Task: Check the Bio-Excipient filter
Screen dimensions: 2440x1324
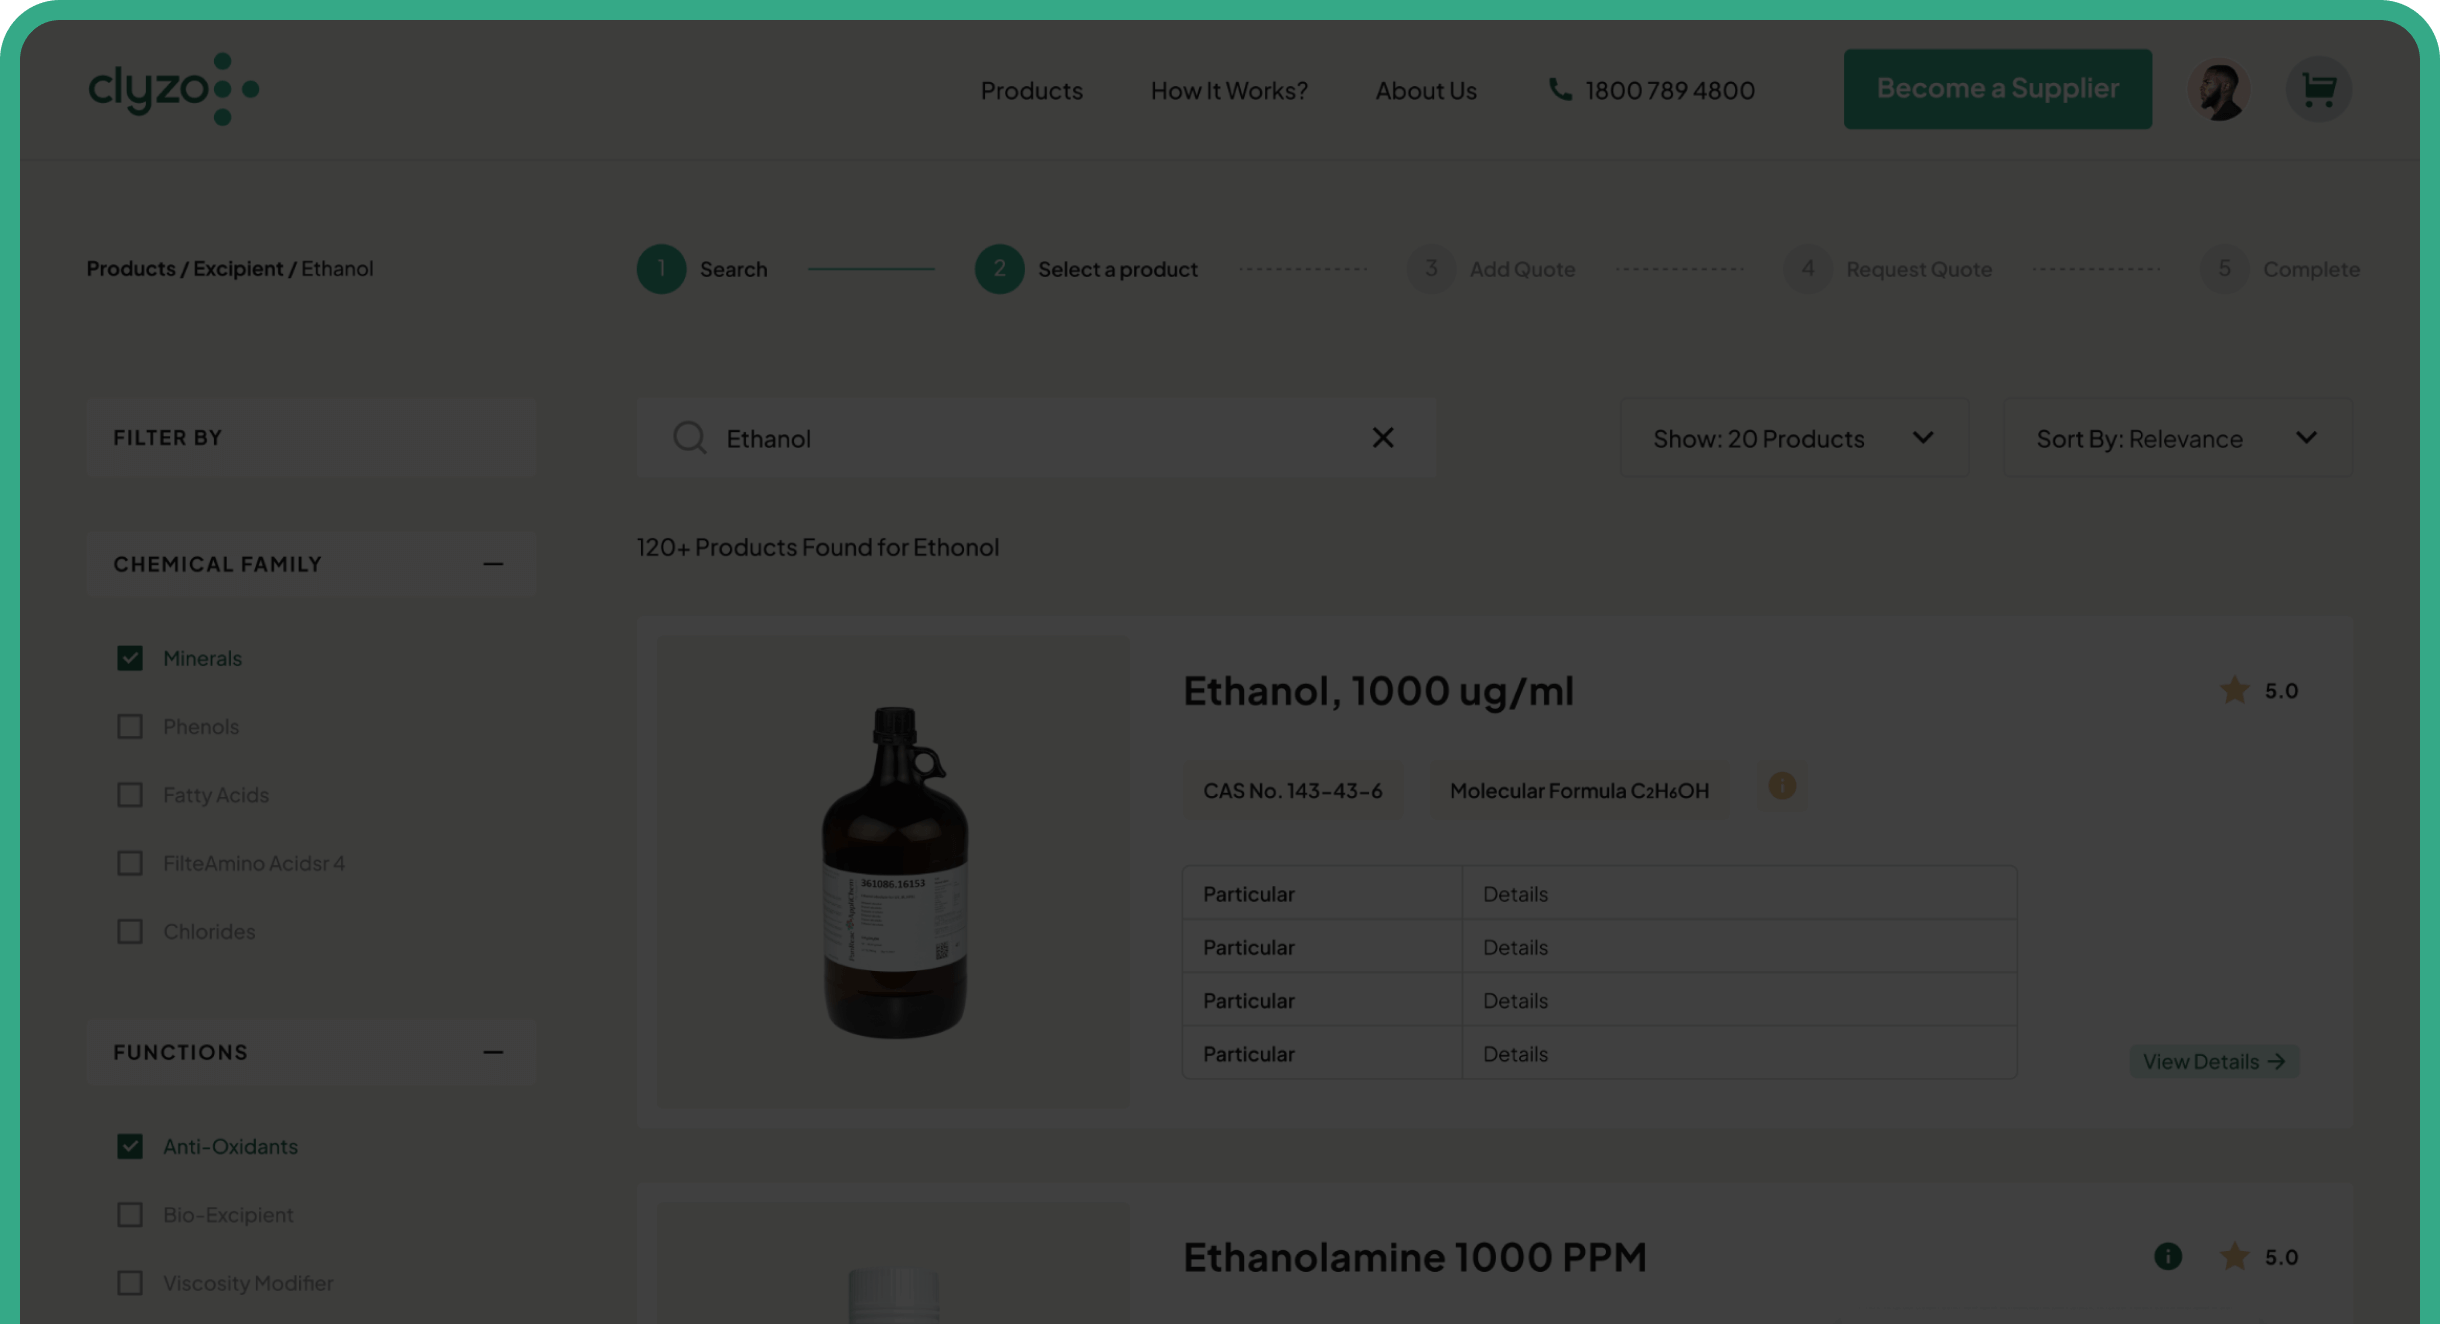Action: click(130, 1214)
